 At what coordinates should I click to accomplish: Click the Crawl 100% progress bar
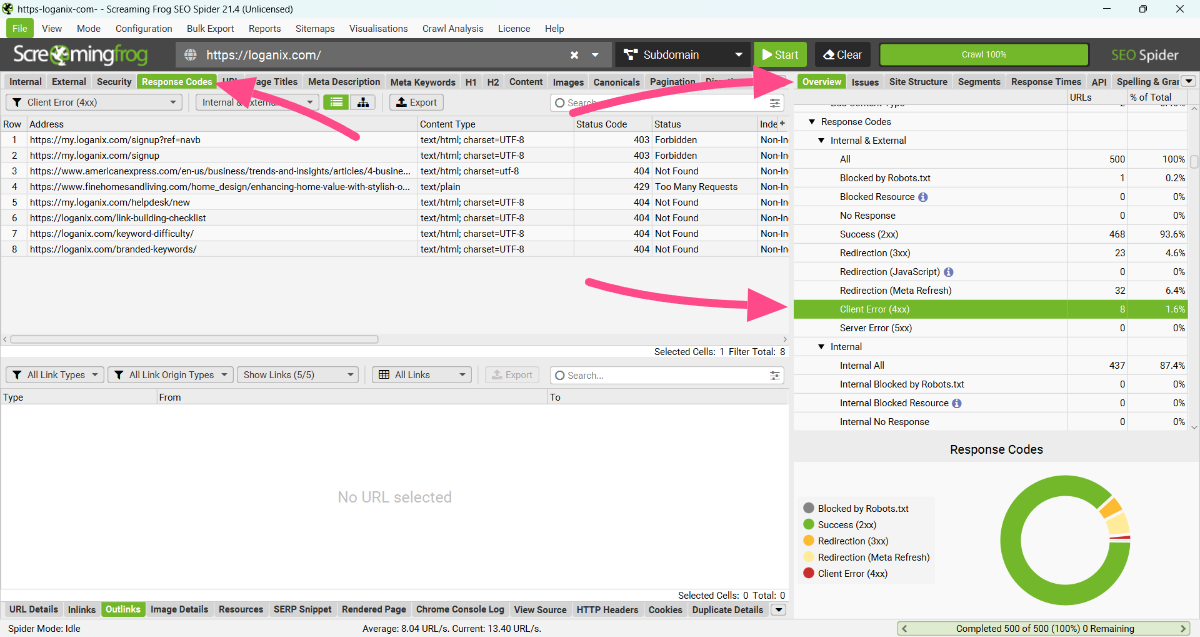984,55
